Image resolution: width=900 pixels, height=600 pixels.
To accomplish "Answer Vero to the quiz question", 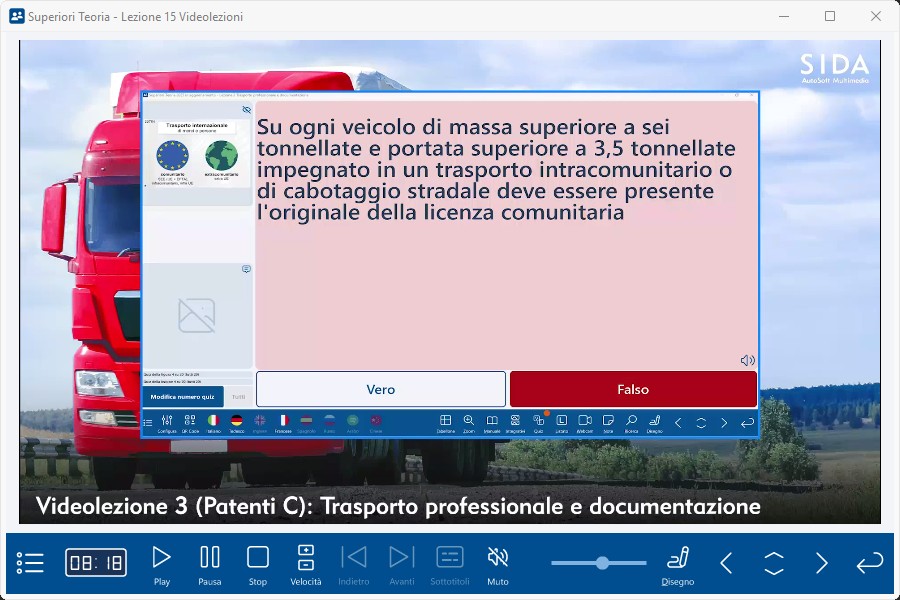I will coord(381,389).
